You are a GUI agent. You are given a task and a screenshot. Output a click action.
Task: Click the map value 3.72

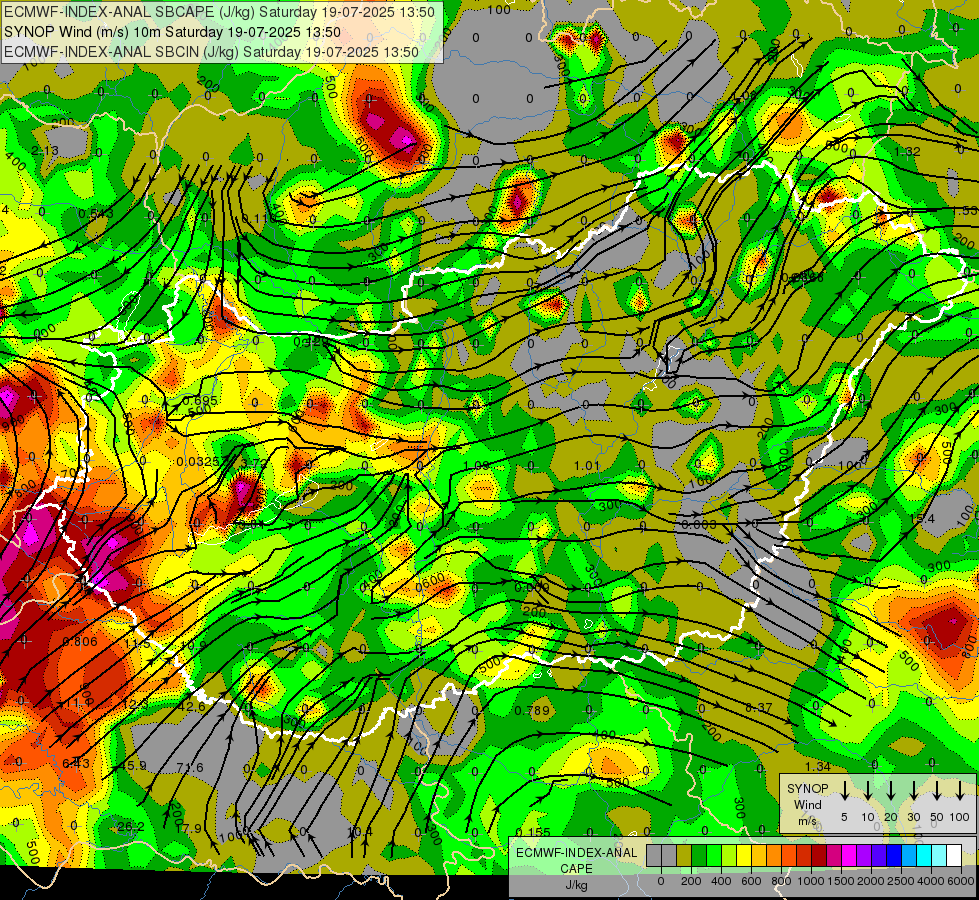tap(254, 463)
